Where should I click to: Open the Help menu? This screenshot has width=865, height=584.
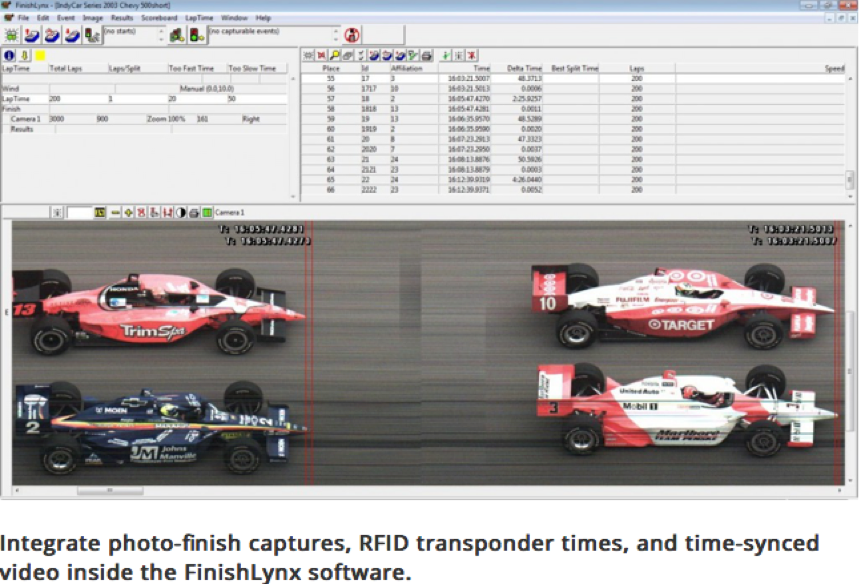263,18
